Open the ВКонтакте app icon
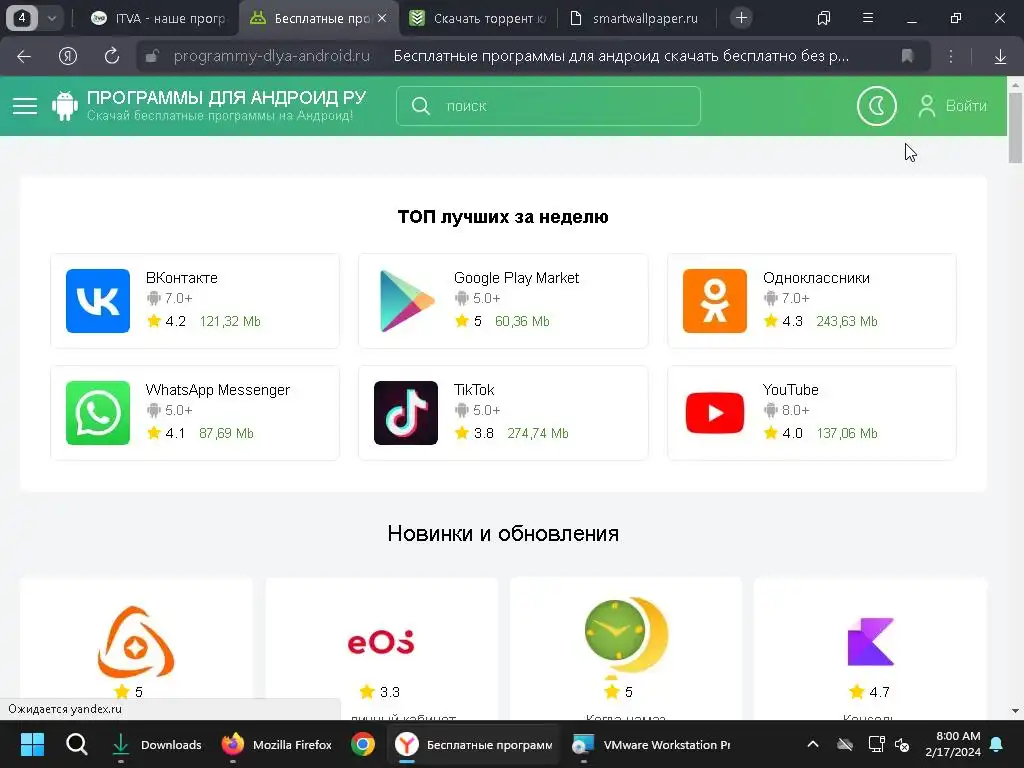Screen dimensions: 1024x768 coord(98,300)
